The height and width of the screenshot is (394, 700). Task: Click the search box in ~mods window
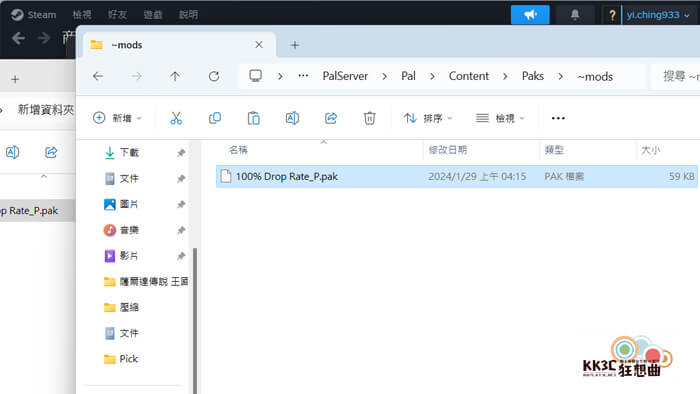[675, 76]
